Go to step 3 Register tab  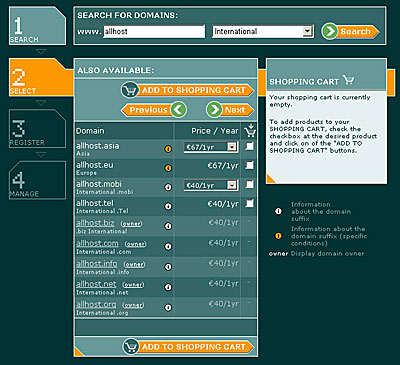[x=37, y=129]
